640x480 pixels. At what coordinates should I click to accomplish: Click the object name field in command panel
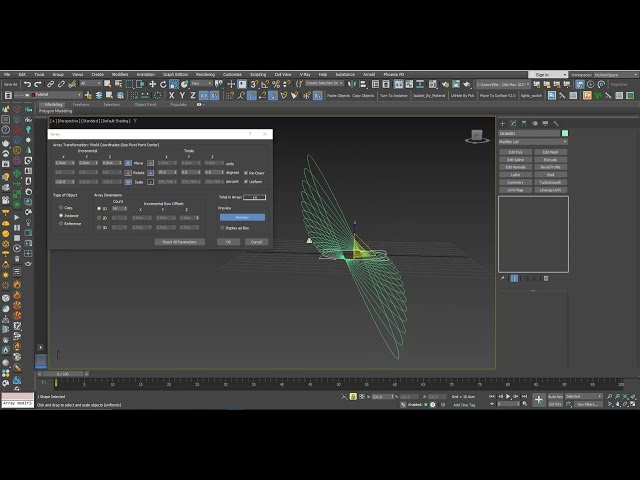(x=529, y=133)
